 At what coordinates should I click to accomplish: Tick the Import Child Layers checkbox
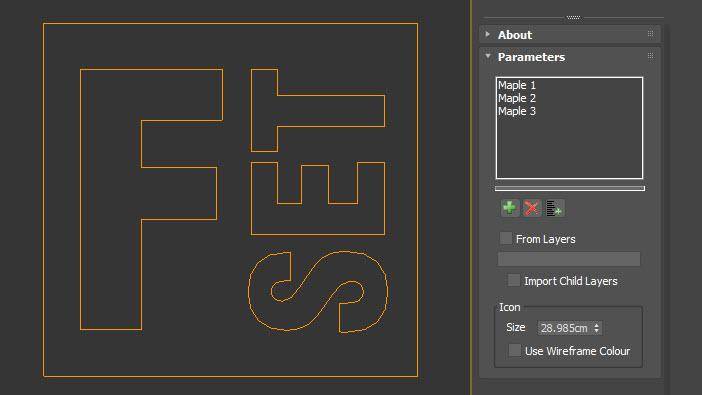[x=514, y=280]
